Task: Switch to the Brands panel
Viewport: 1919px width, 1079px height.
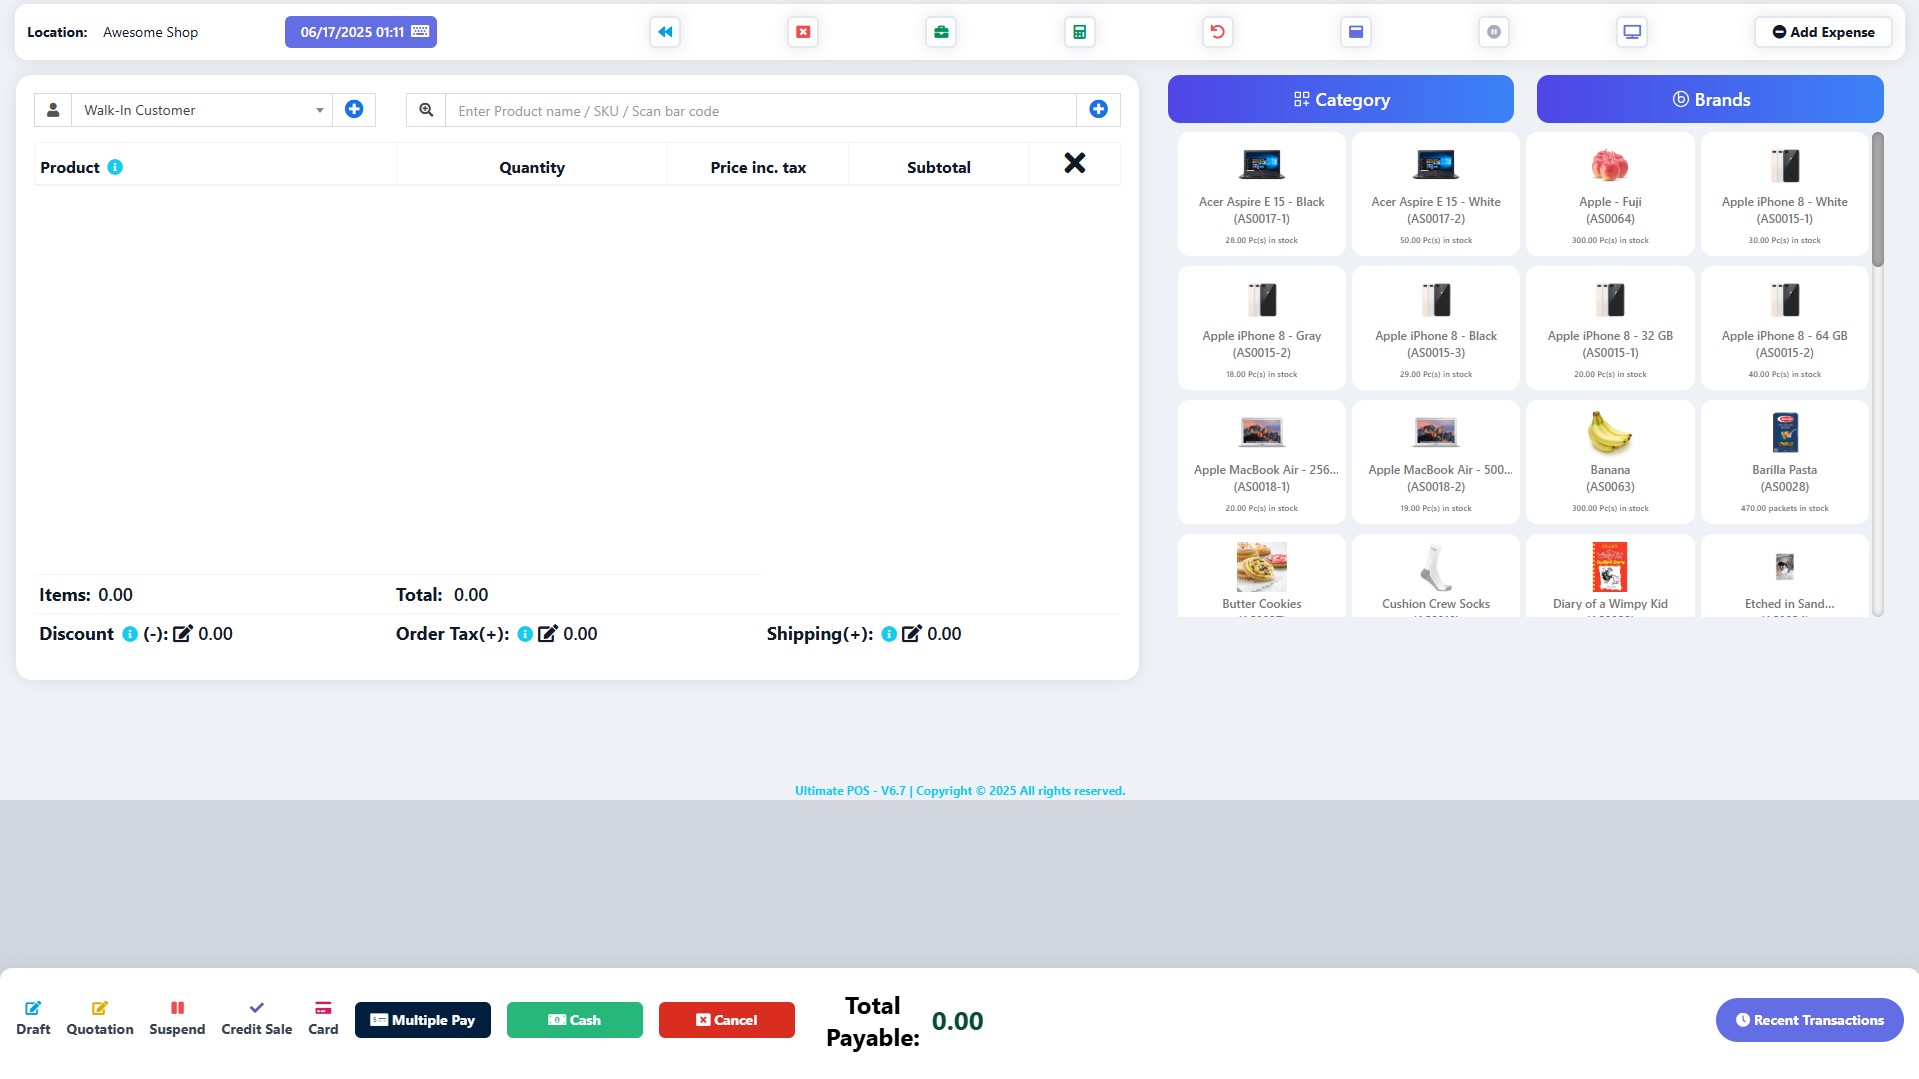Action: 1709,99
